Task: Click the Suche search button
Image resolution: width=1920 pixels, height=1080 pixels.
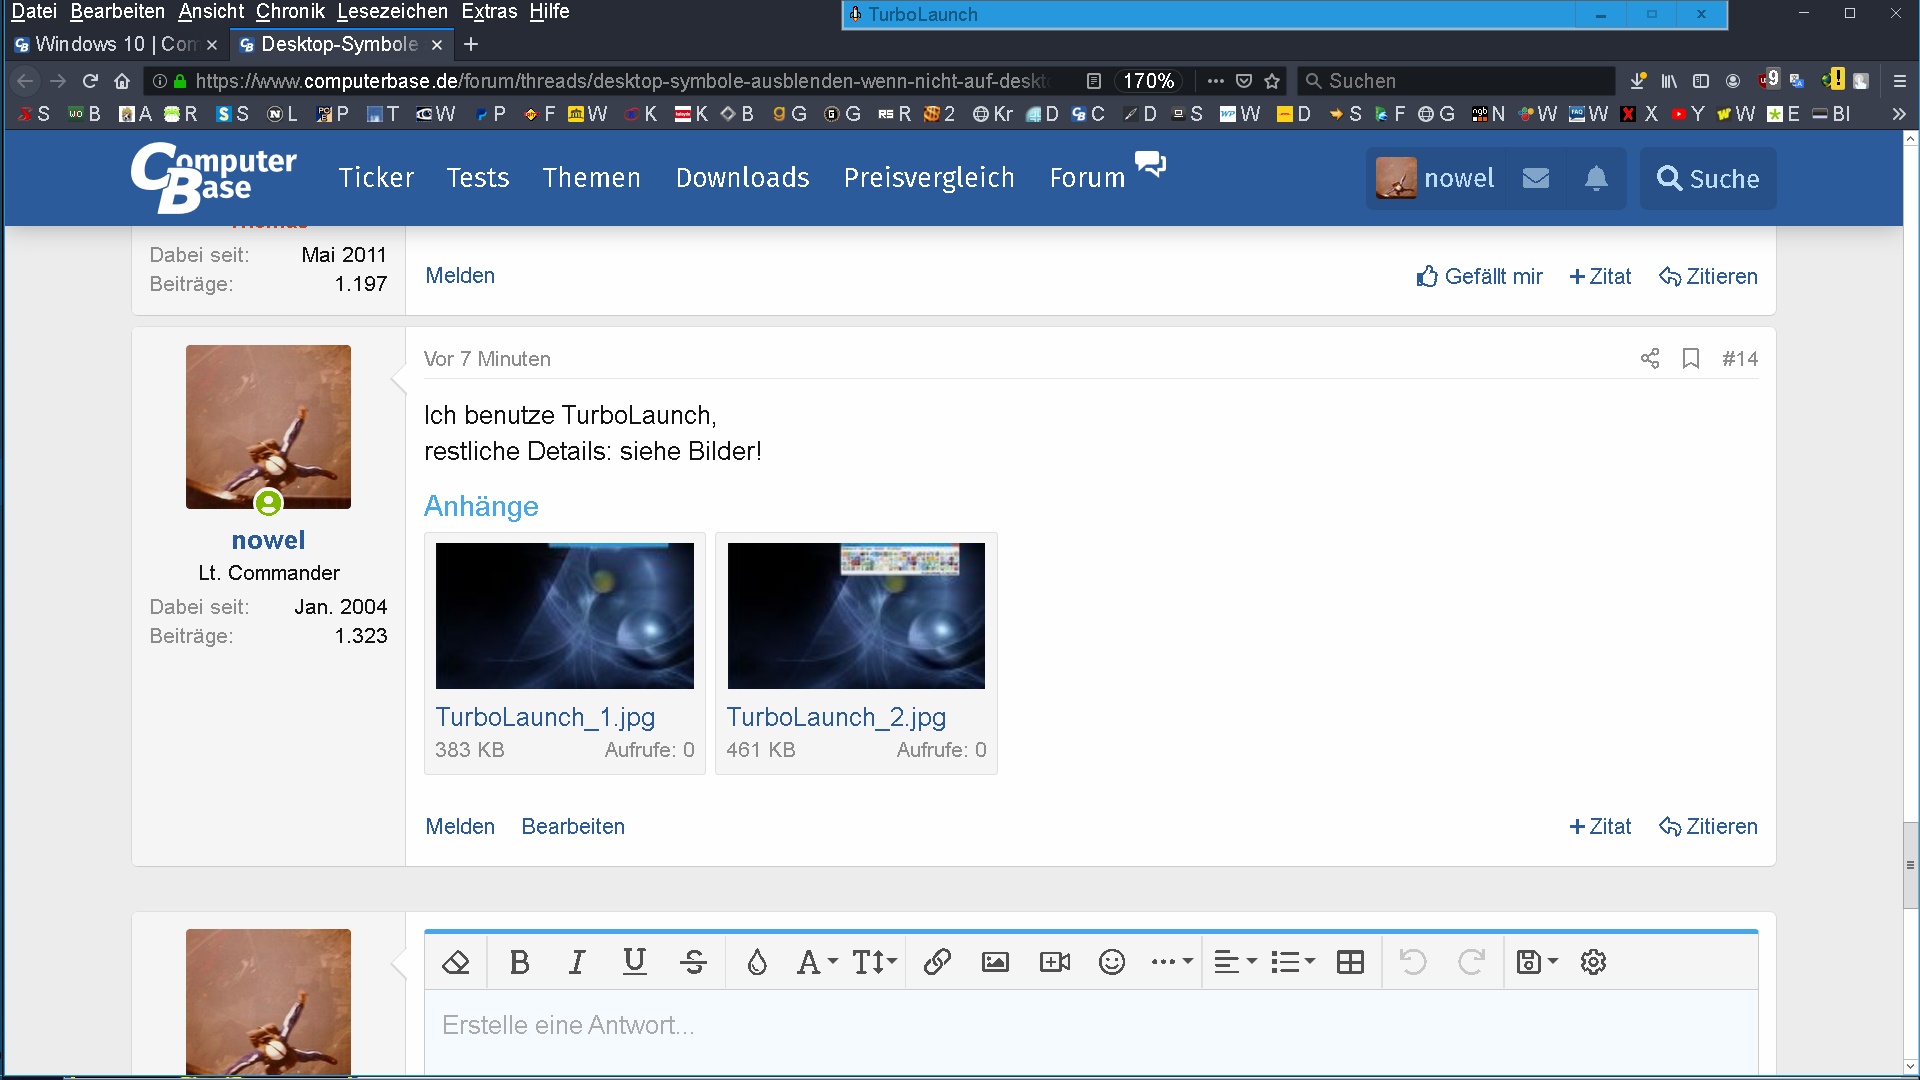Action: pos(1708,178)
